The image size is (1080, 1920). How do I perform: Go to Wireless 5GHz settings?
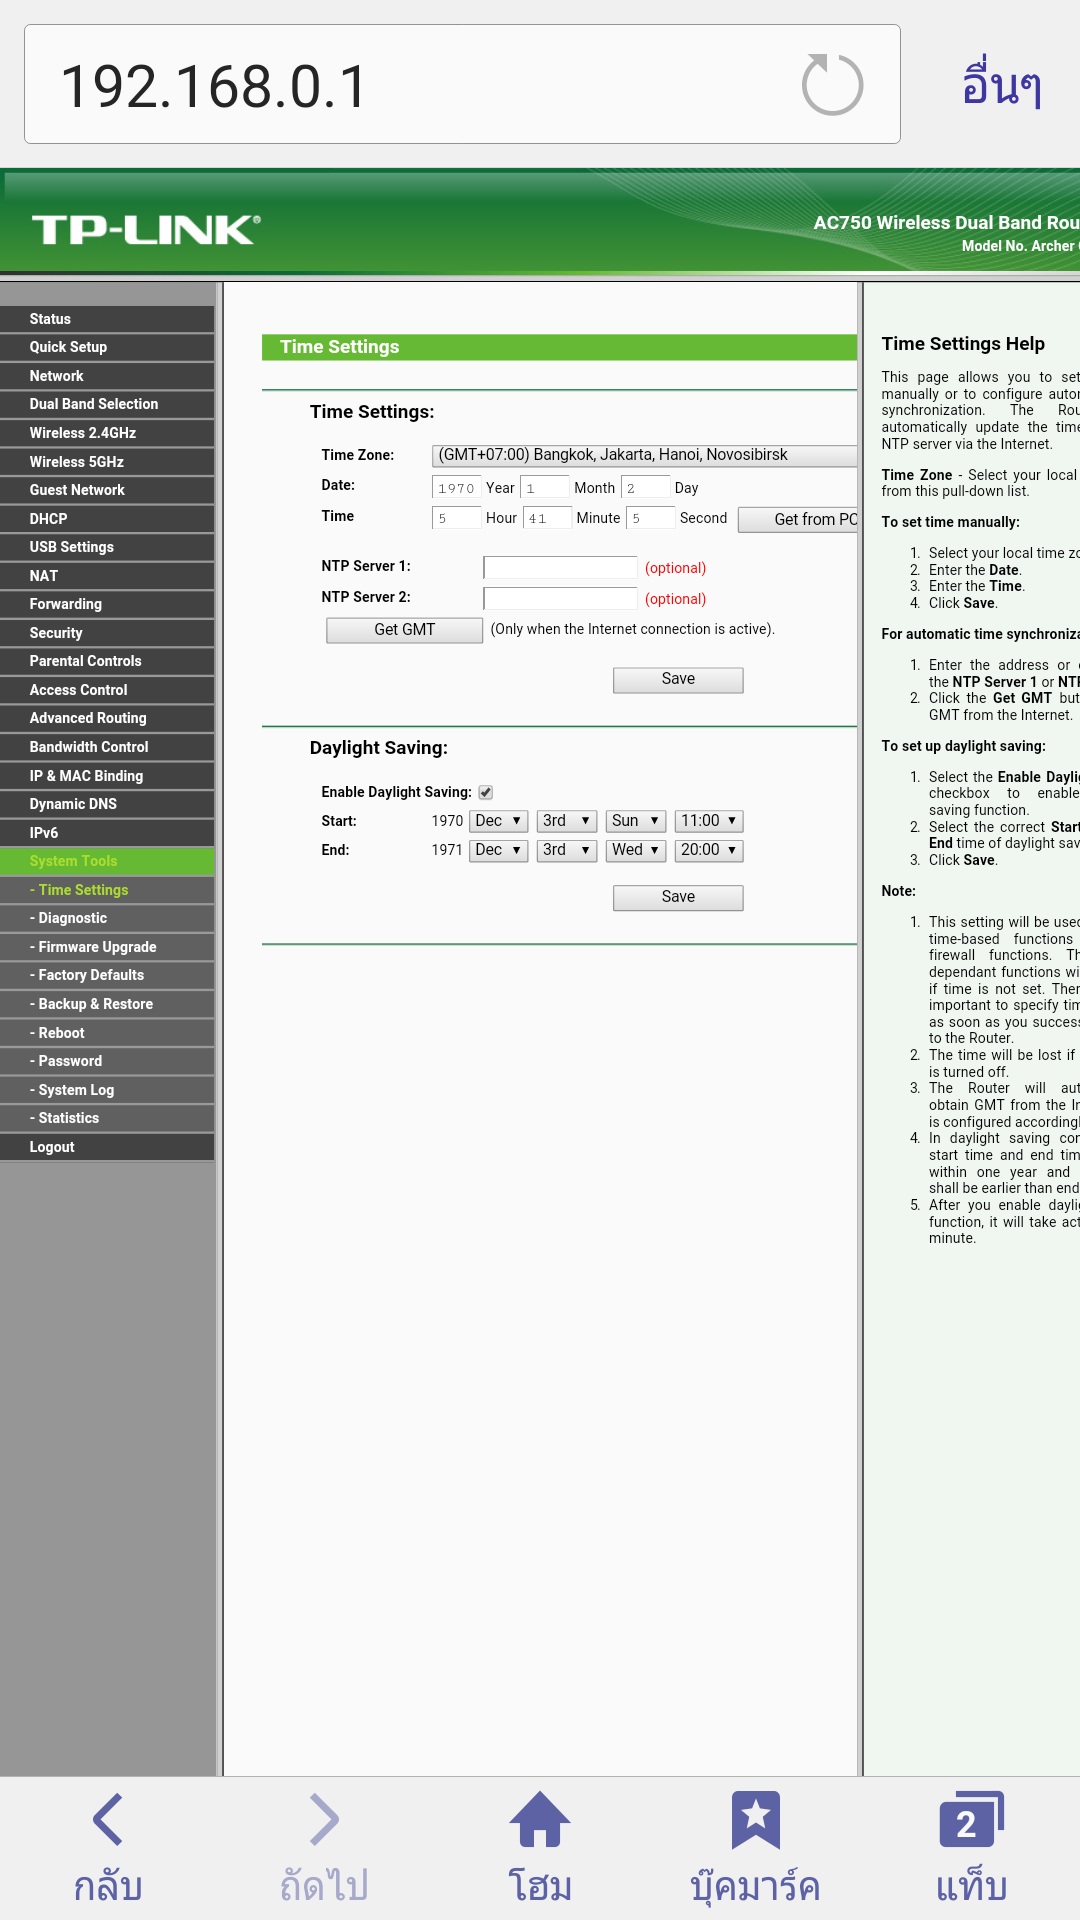(107, 462)
